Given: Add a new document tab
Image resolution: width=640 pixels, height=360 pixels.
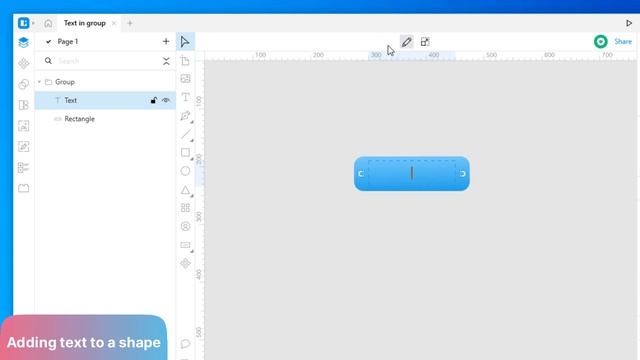Looking at the screenshot, I should [130, 23].
